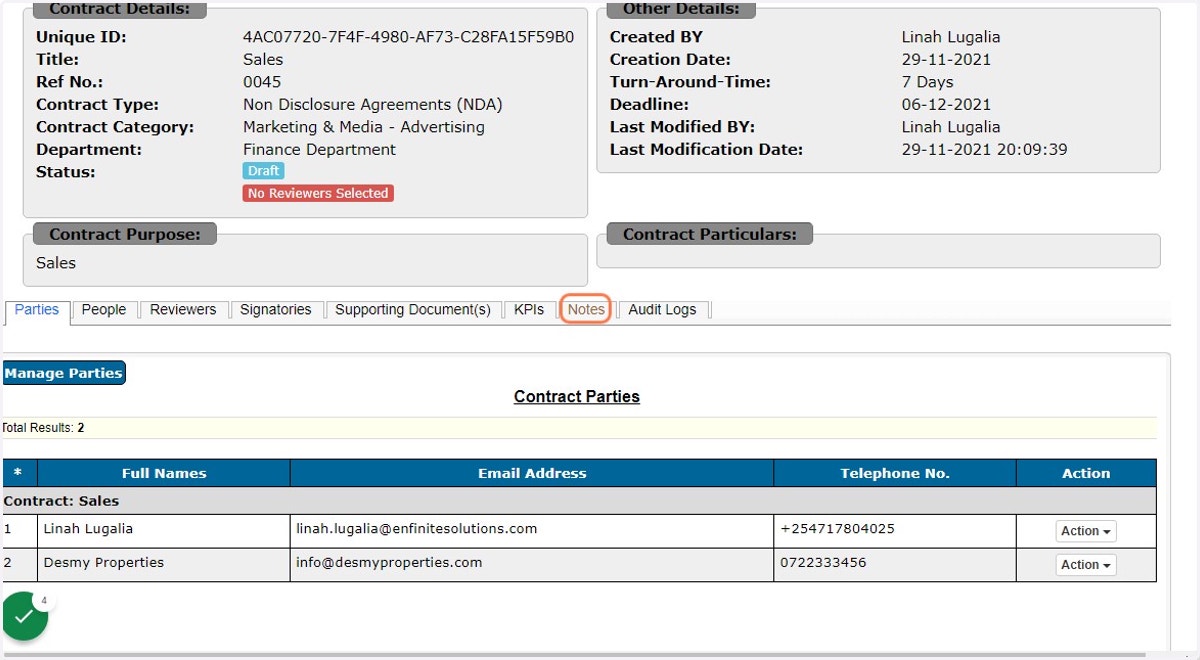Screen dimensions: 1200x660
Task: Select the Telephone No. column header
Action: 895,473
